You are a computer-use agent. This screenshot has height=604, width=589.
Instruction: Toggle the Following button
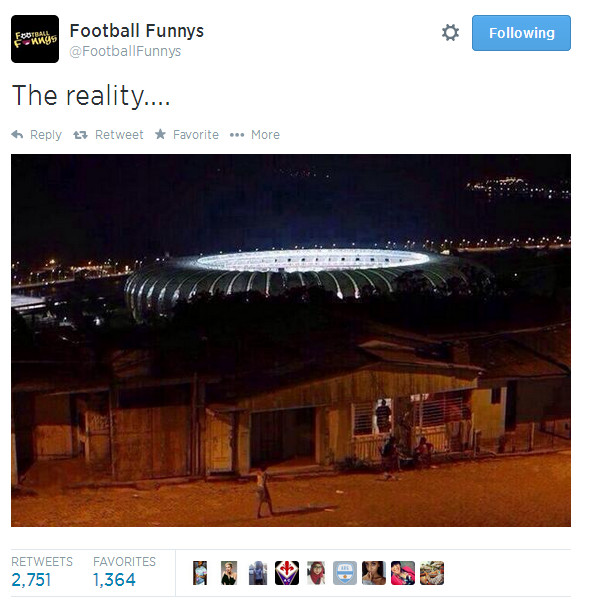[521, 33]
